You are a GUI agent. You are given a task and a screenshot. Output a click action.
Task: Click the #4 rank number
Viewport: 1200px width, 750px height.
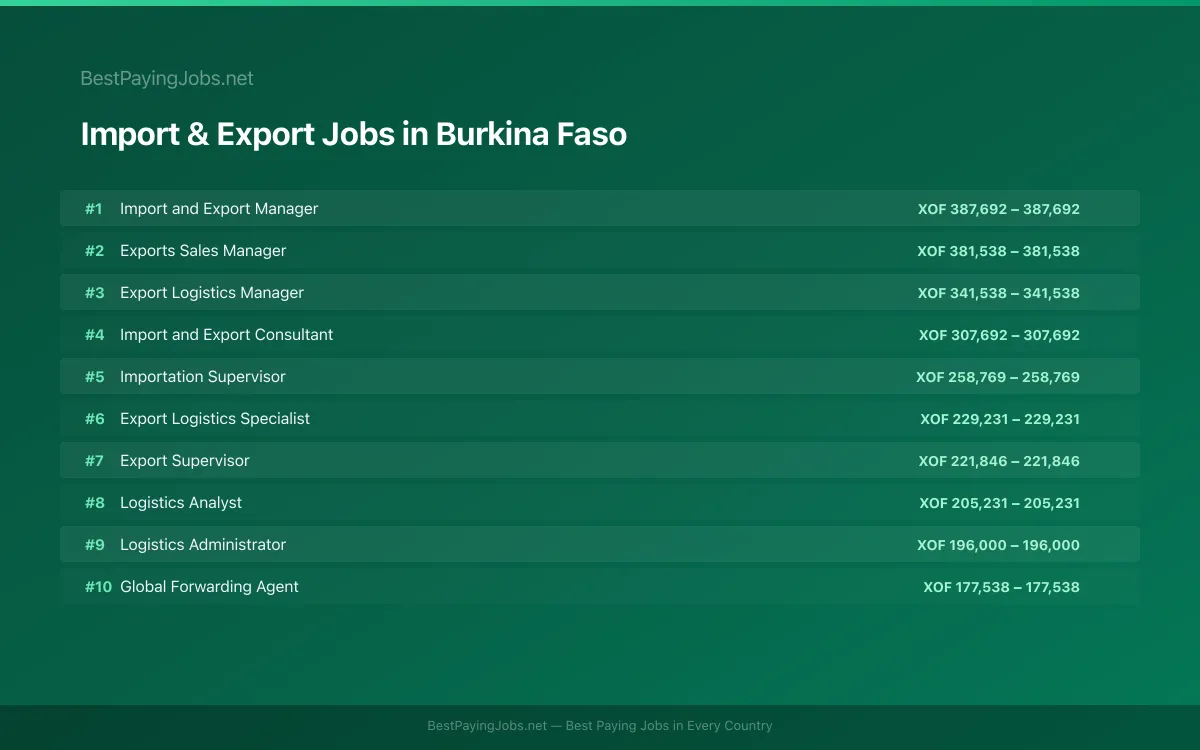(94, 335)
